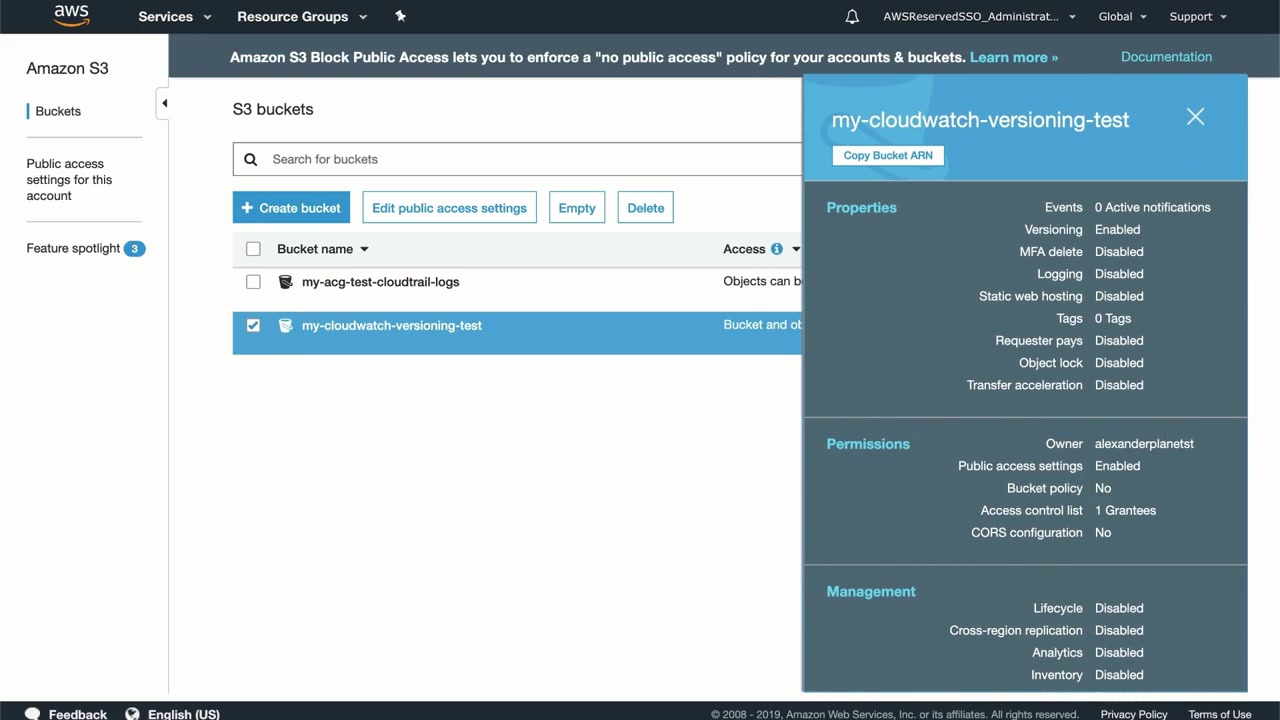
Task: Click the Feature spotlight count badge
Action: [x=134, y=248]
